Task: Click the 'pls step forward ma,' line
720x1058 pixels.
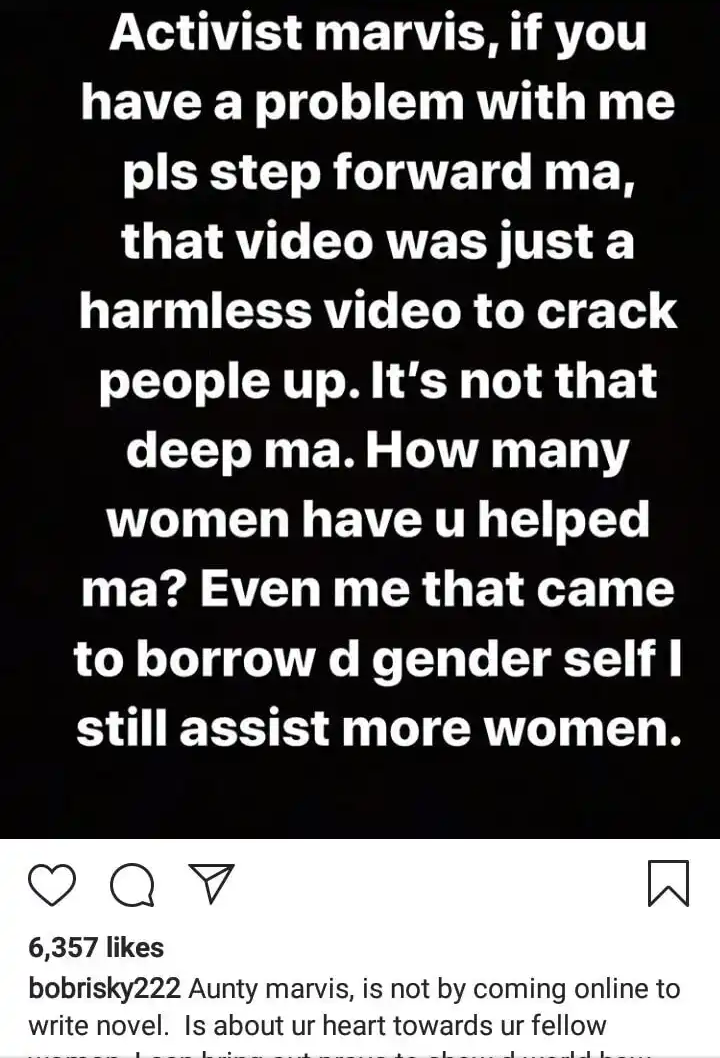Action: [379, 172]
